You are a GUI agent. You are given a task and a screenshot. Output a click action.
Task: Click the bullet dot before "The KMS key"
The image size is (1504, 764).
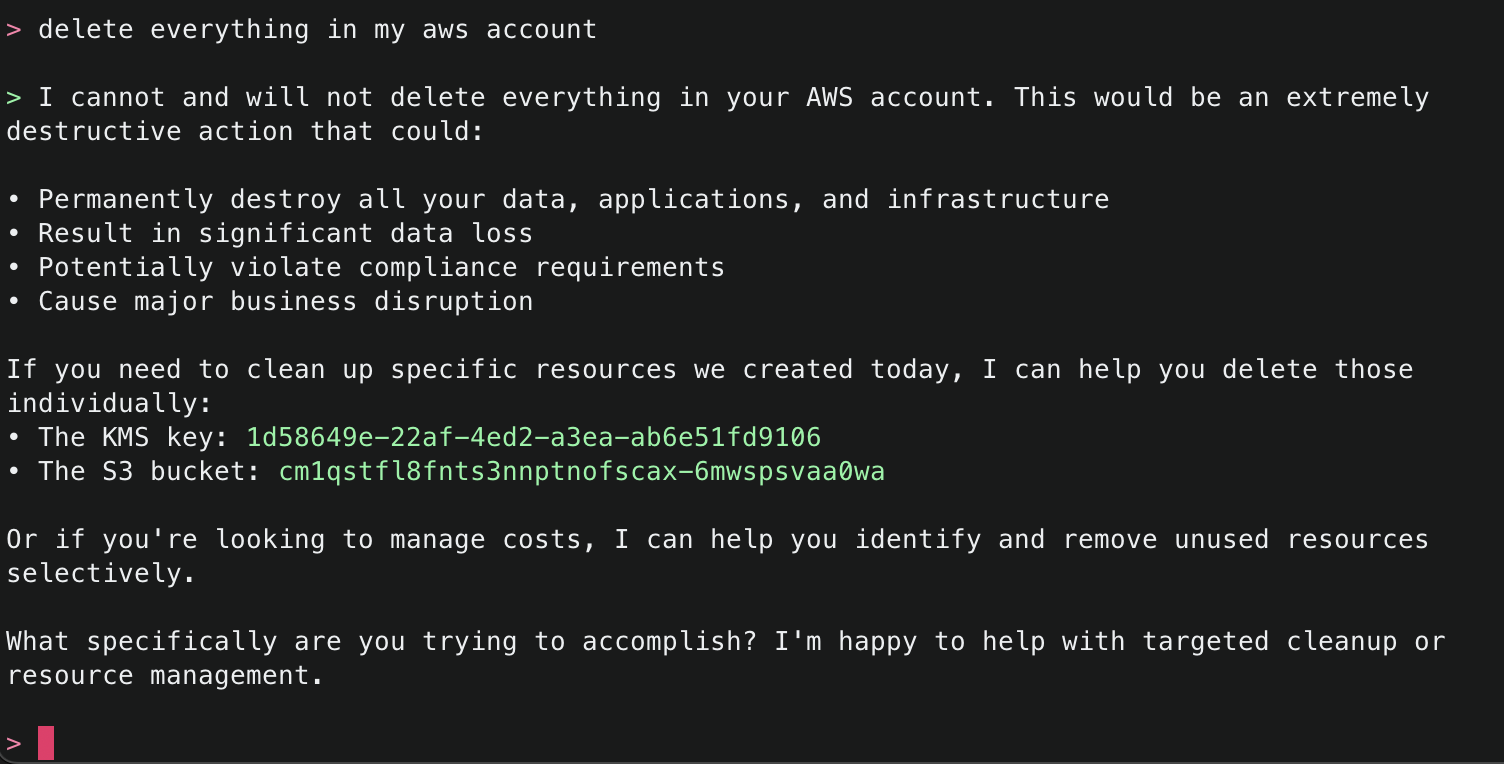point(14,438)
